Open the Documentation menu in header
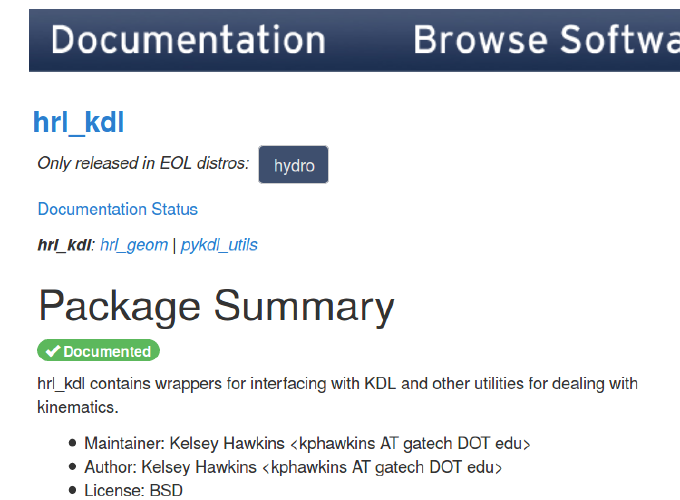Viewport: 680px width, 500px height. click(188, 40)
